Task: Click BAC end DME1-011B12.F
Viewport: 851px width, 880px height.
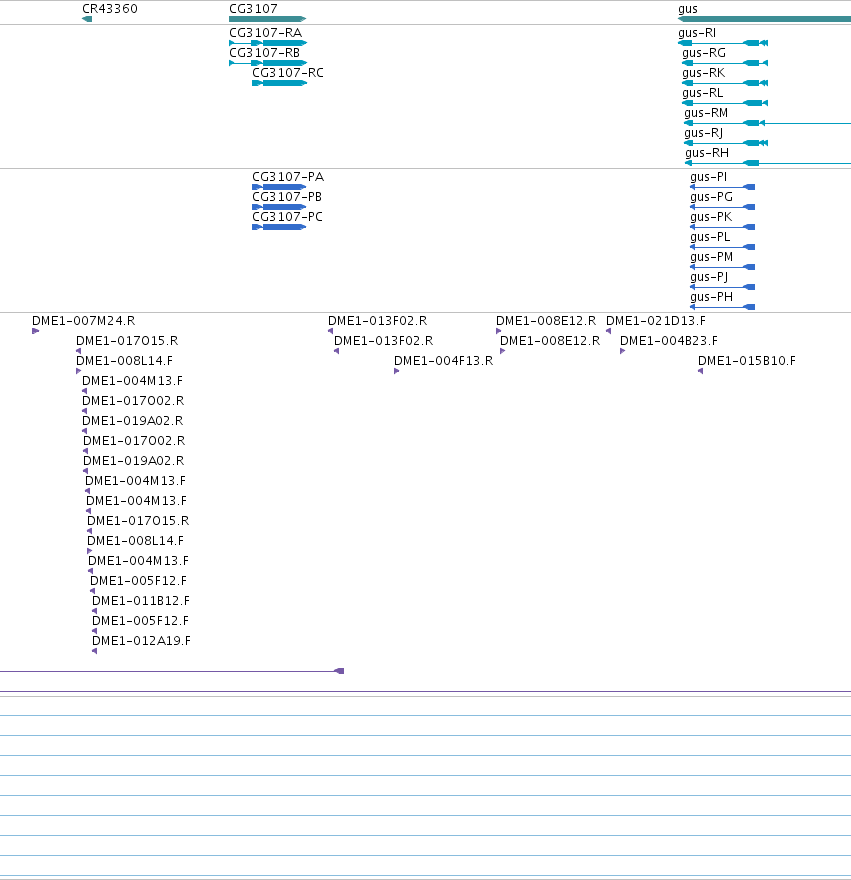Action: tap(94, 611)
